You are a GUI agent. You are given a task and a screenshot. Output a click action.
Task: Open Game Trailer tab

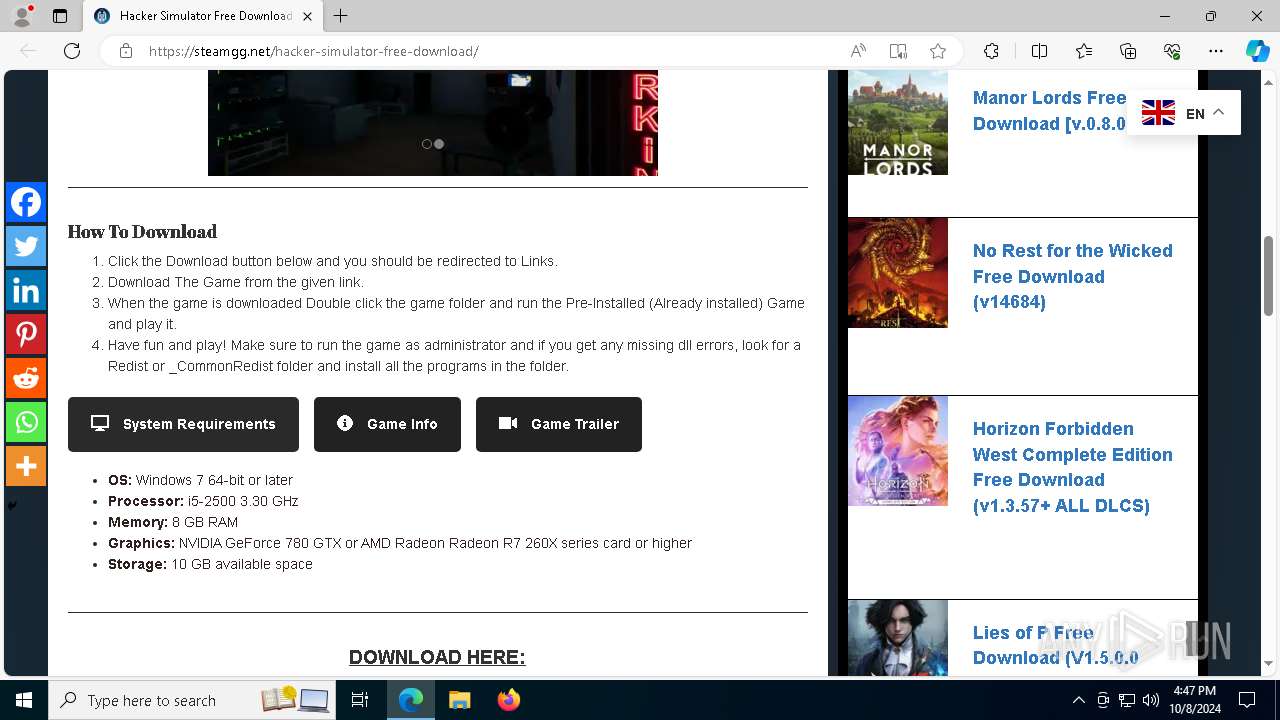pyautogui.click(x=559, y=424)
